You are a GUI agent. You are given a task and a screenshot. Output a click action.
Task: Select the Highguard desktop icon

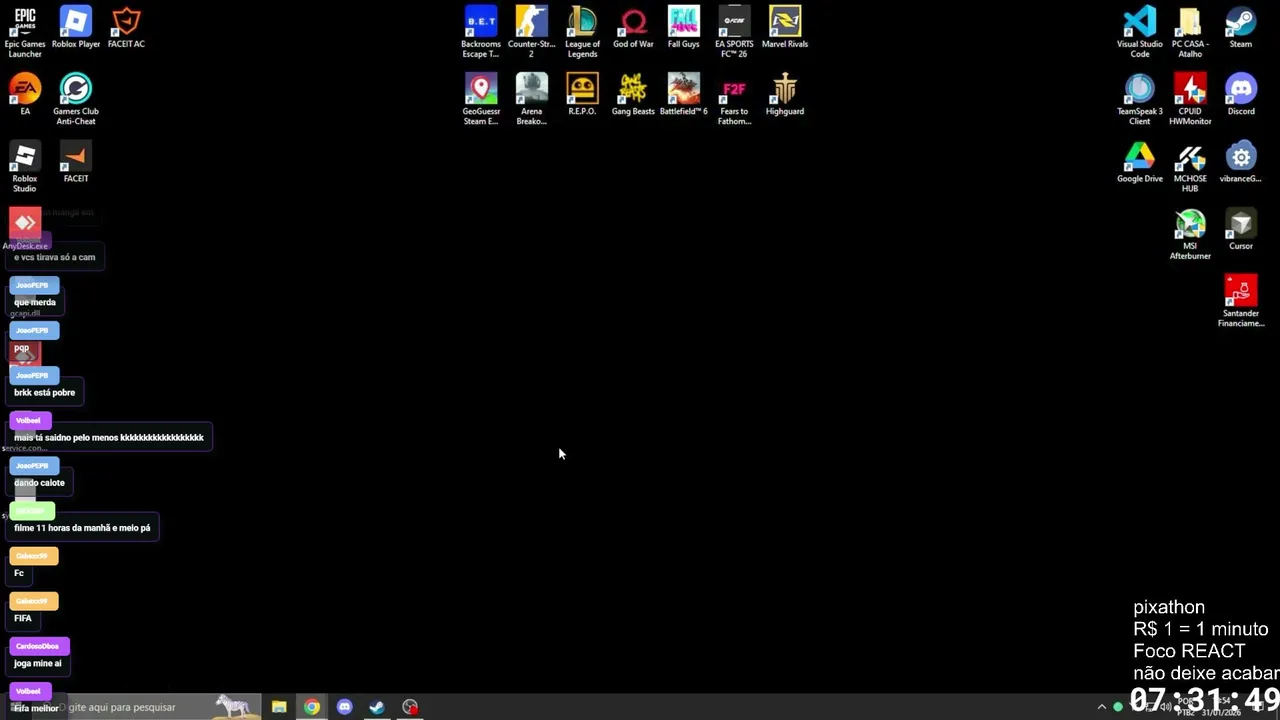(x=785, y=94)
